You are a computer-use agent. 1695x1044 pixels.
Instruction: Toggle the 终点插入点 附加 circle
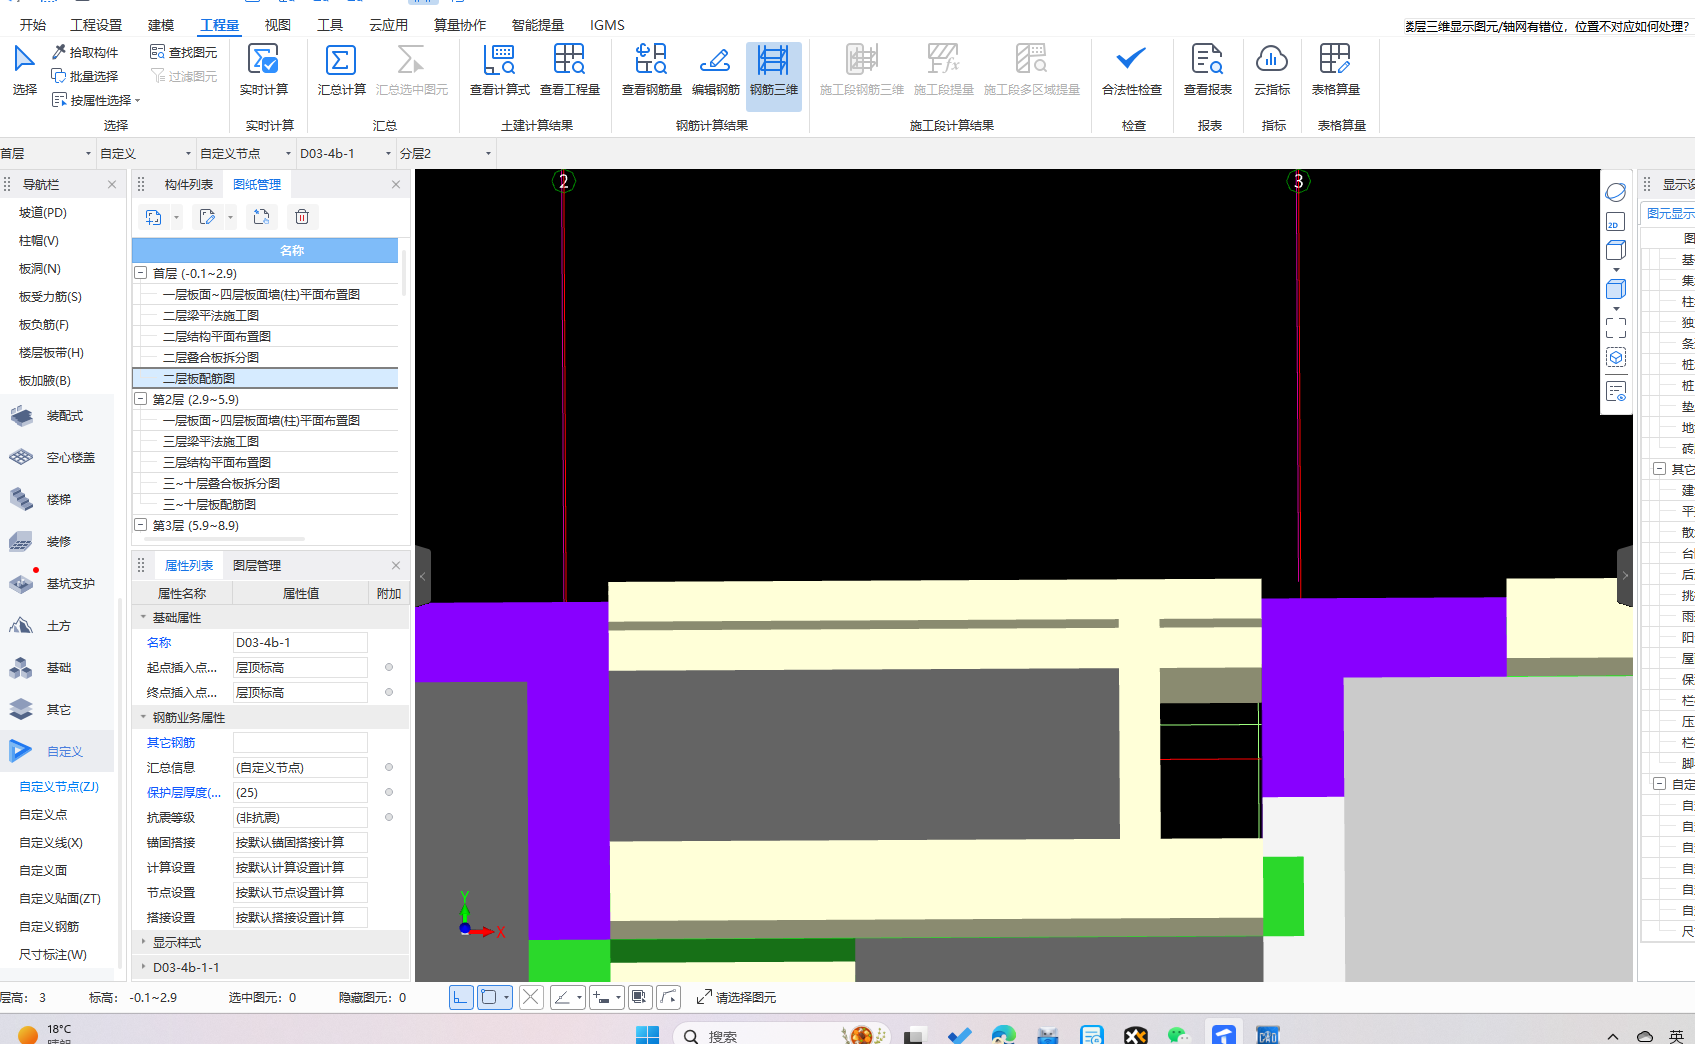pyautogui.click(x=389, y=692)
